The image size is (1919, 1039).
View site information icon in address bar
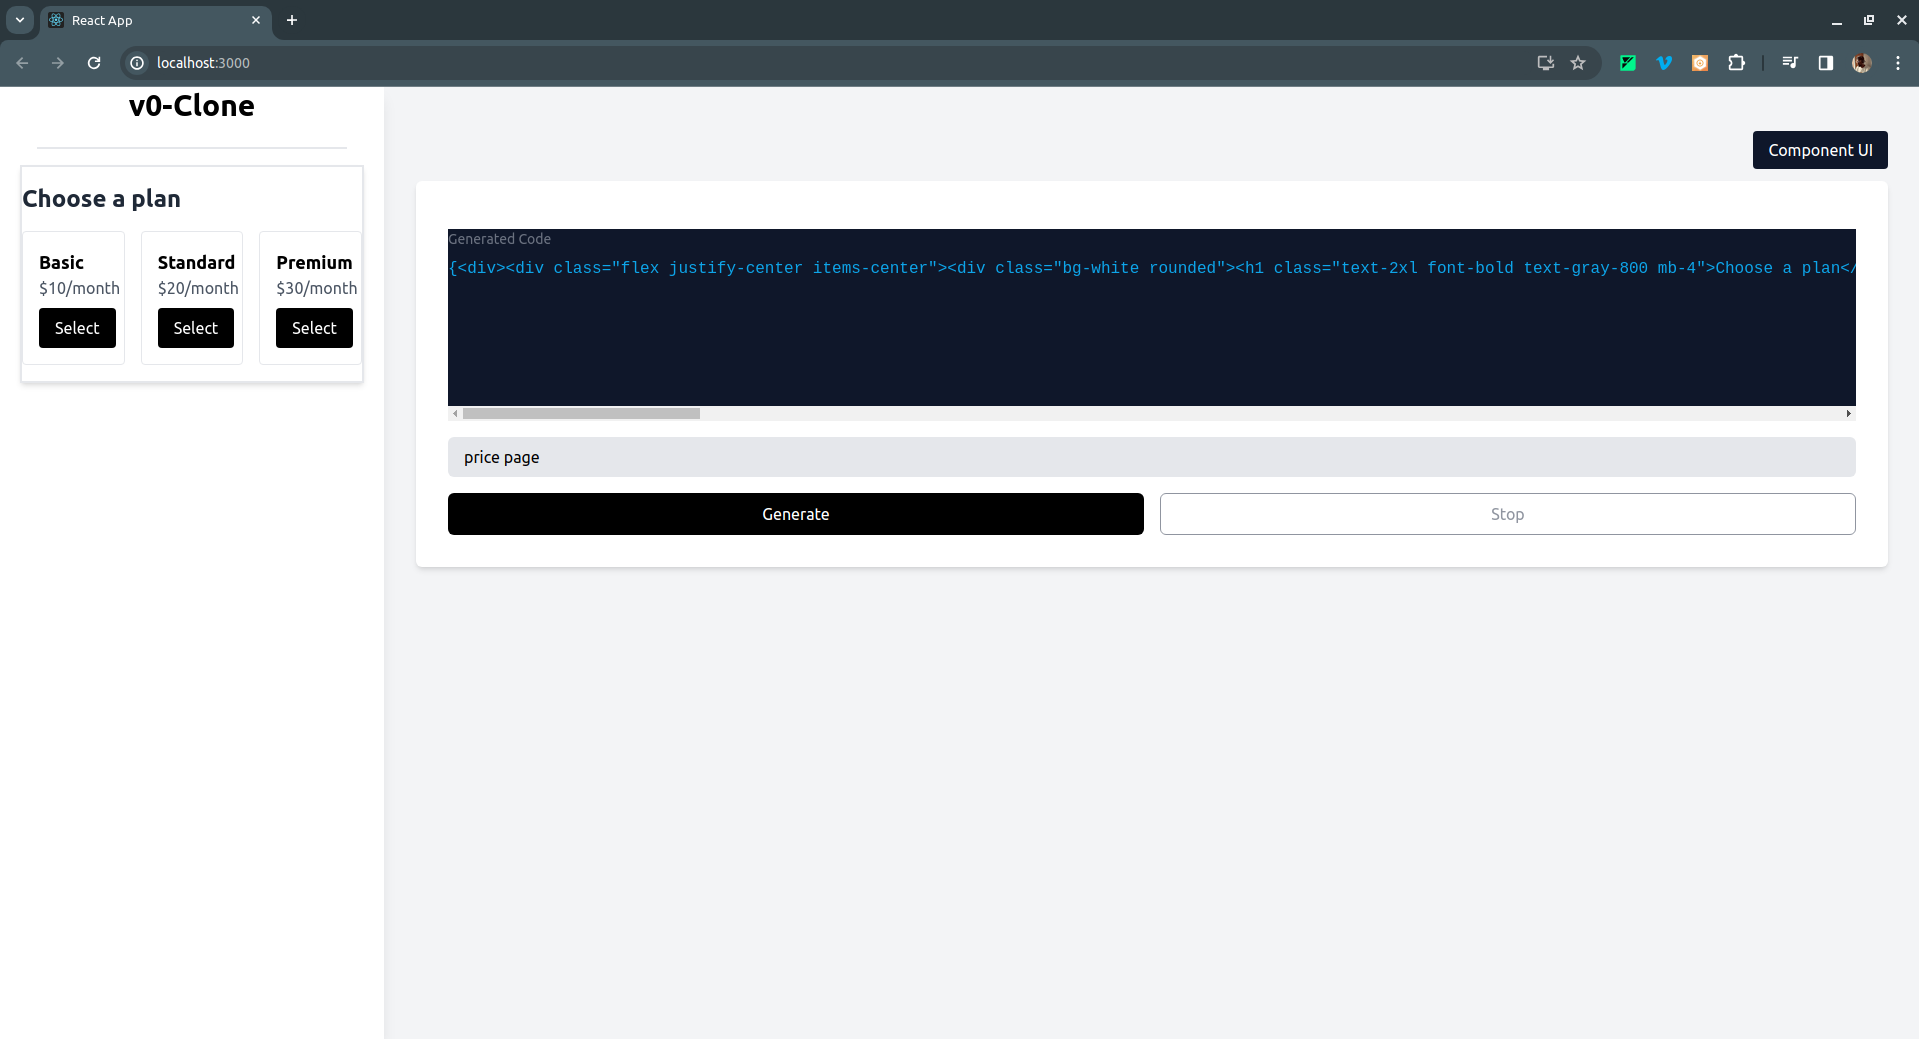tap(138, 63)
